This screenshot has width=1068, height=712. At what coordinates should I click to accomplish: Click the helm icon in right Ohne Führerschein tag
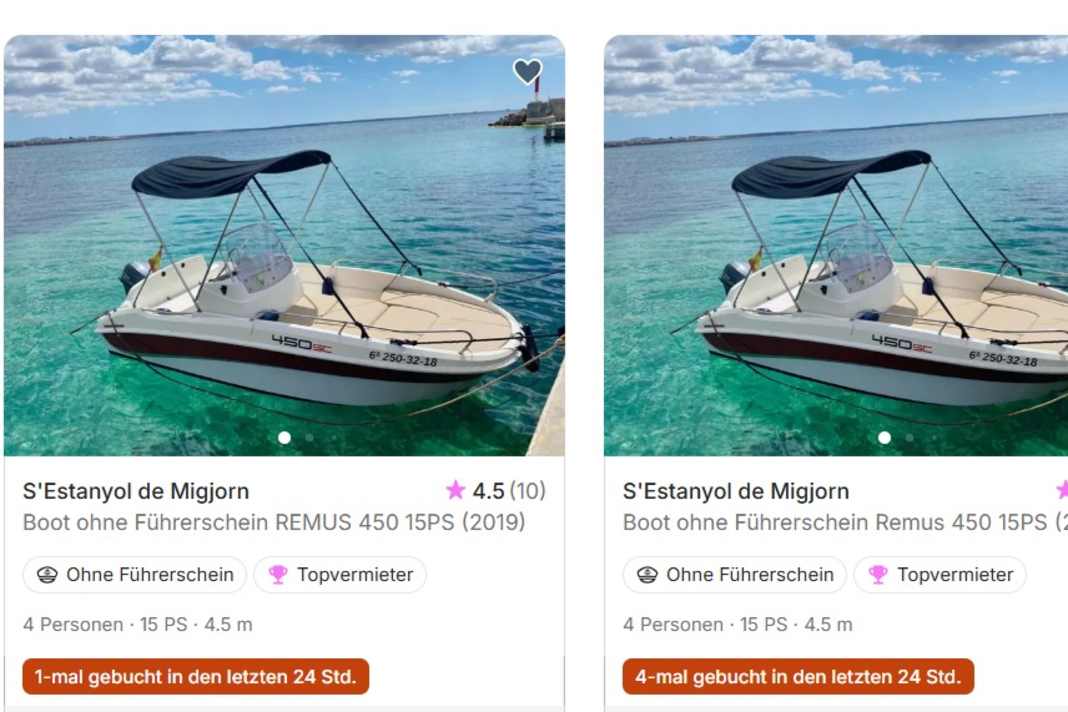coord(647,575)
